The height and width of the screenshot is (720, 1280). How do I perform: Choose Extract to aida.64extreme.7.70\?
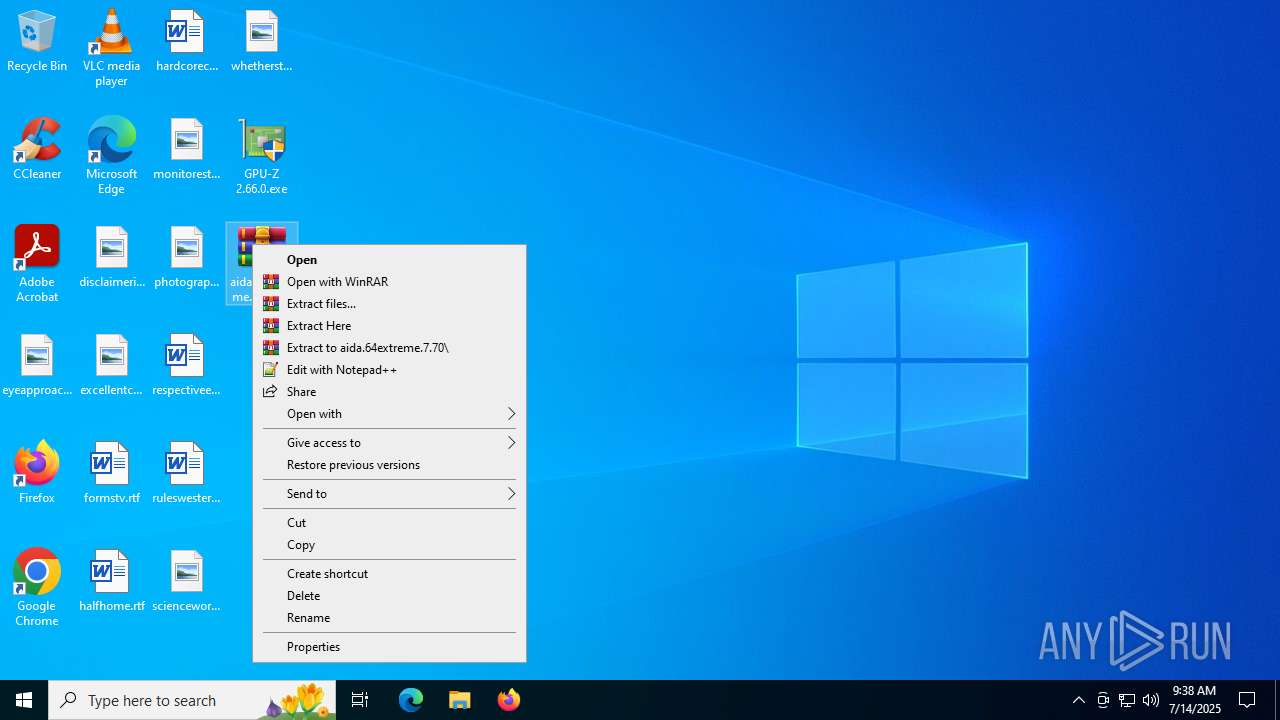pos(389,348)
